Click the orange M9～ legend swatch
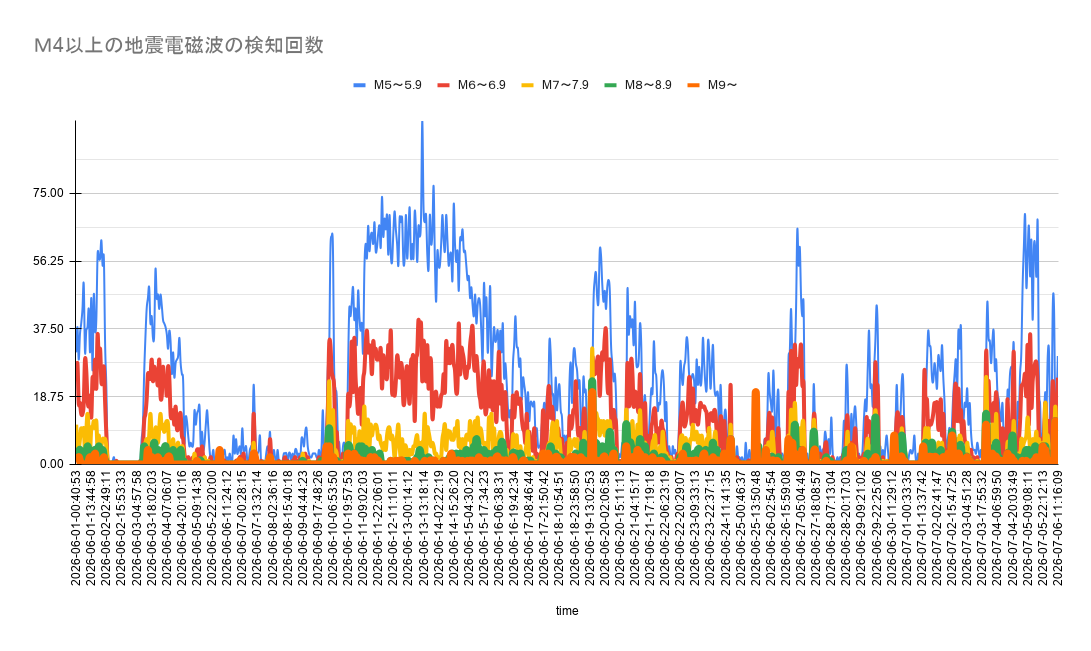Viewport: 1091px width, 651px height. pyautogui.click(x=694, y=86)
